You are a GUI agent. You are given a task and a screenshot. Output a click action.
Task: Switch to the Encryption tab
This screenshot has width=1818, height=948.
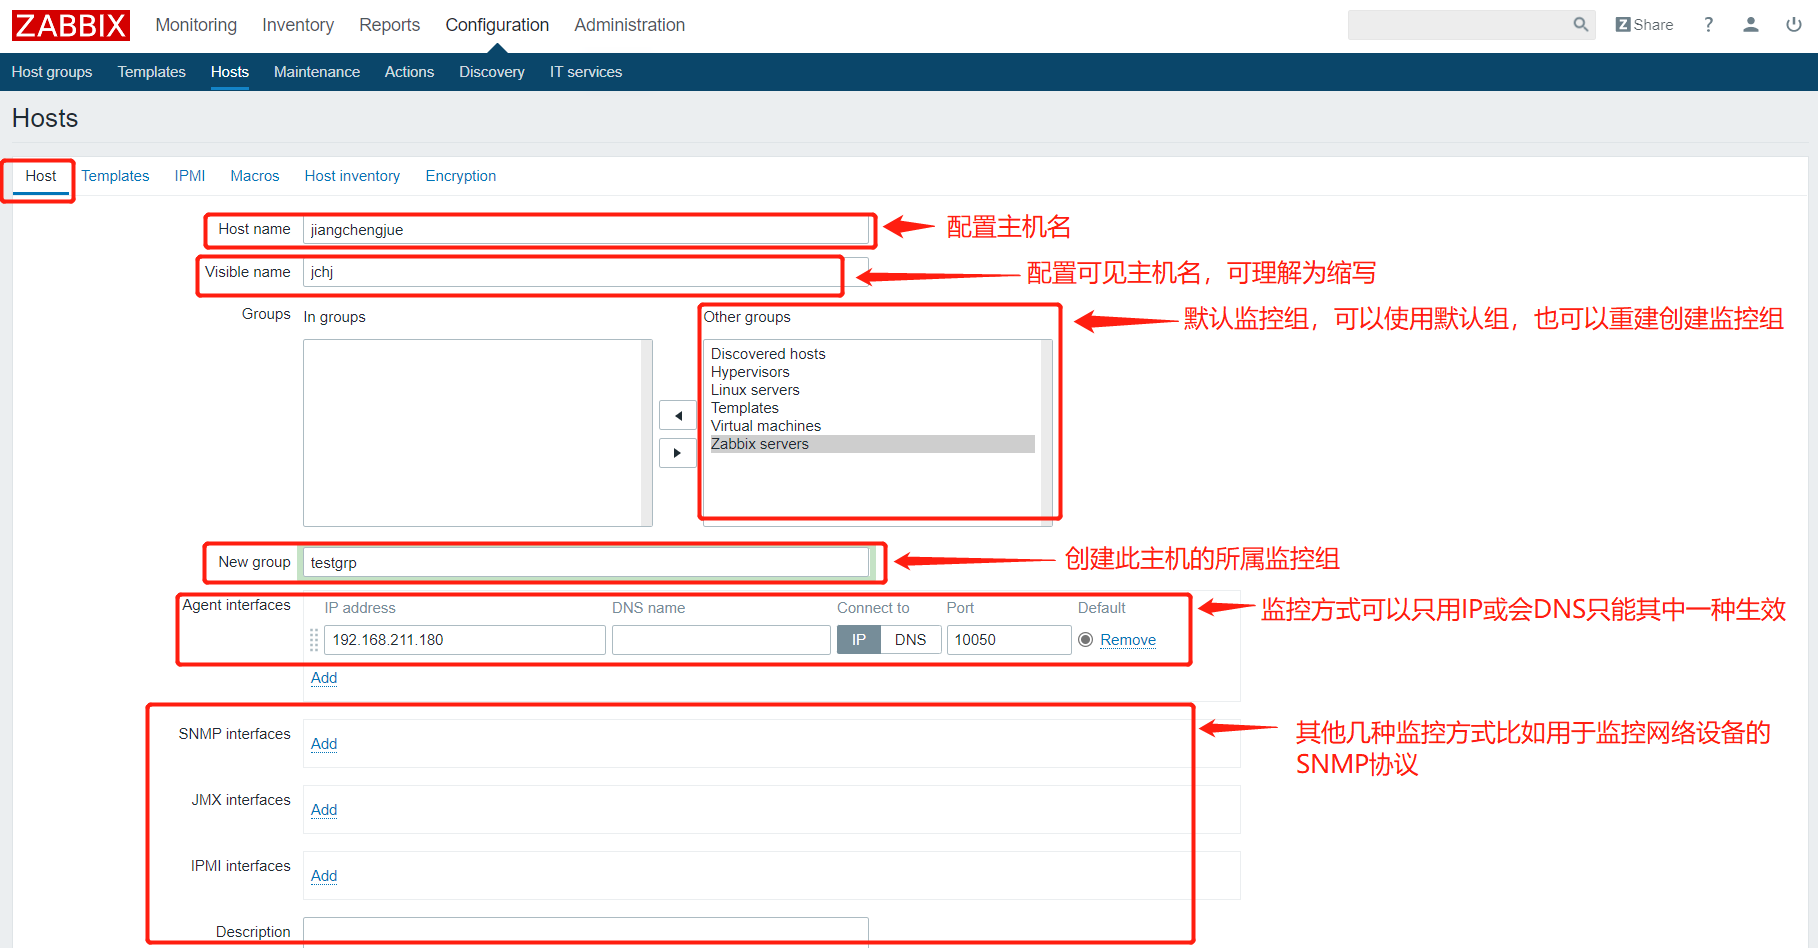461,176
